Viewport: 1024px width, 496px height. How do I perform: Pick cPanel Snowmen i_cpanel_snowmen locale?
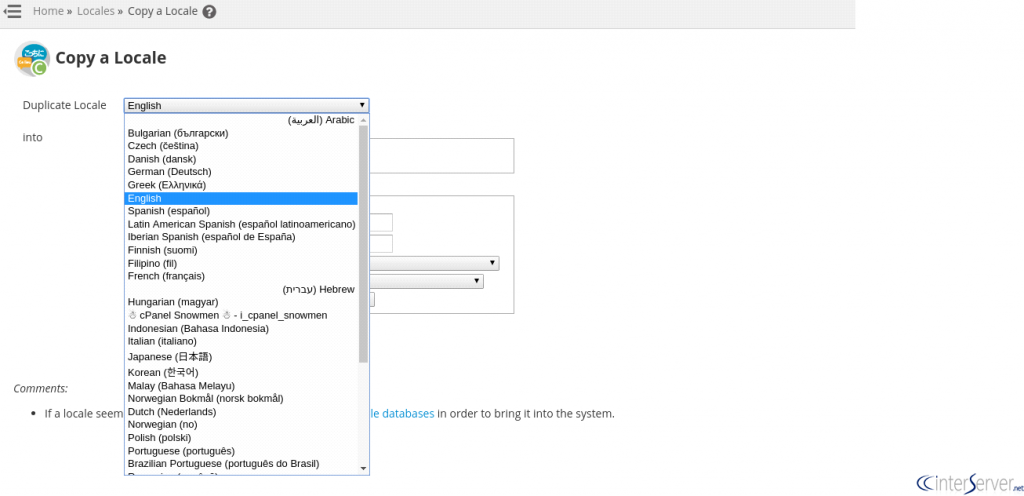(x=241, y=315)
